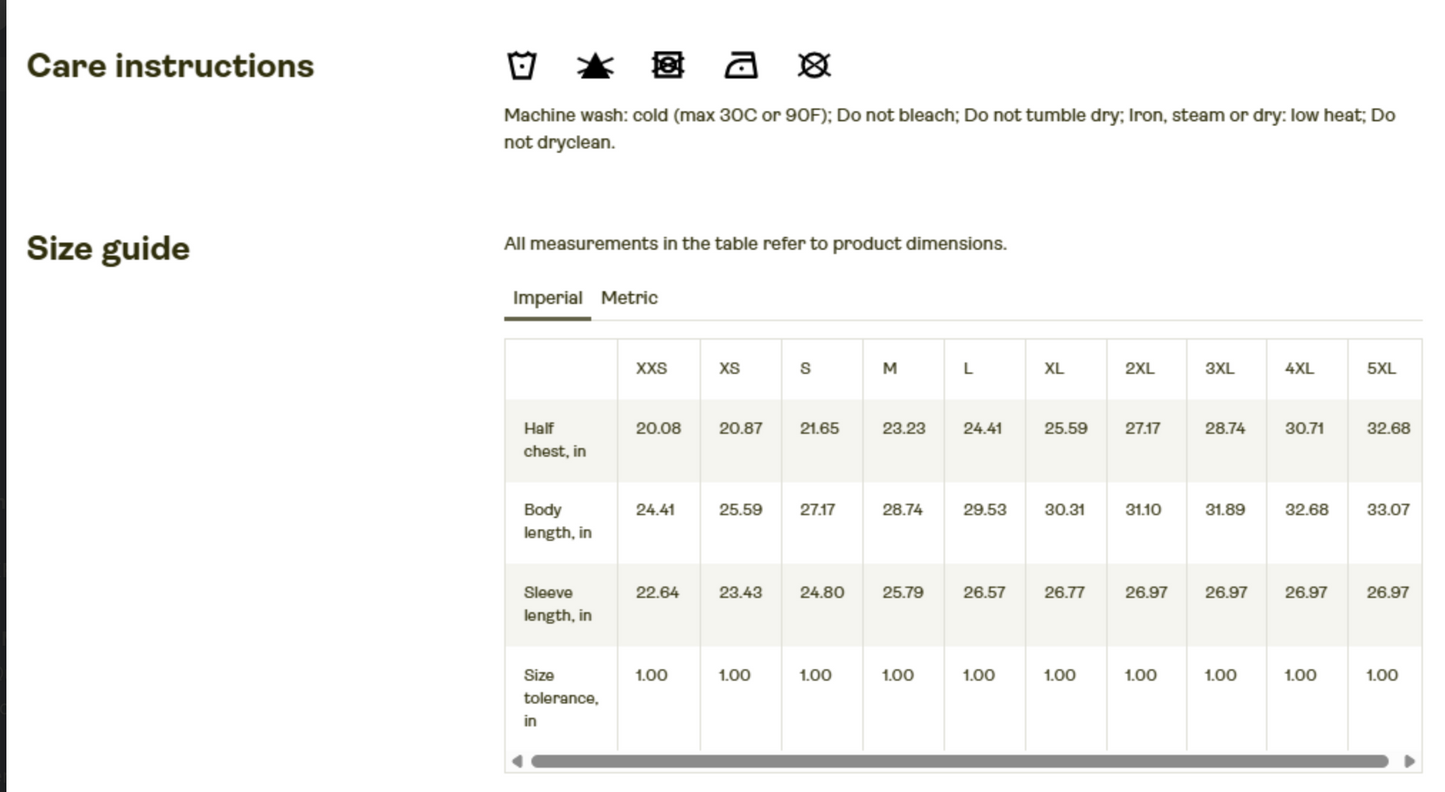Click the M column header
1445x792 pixels.
890,369
